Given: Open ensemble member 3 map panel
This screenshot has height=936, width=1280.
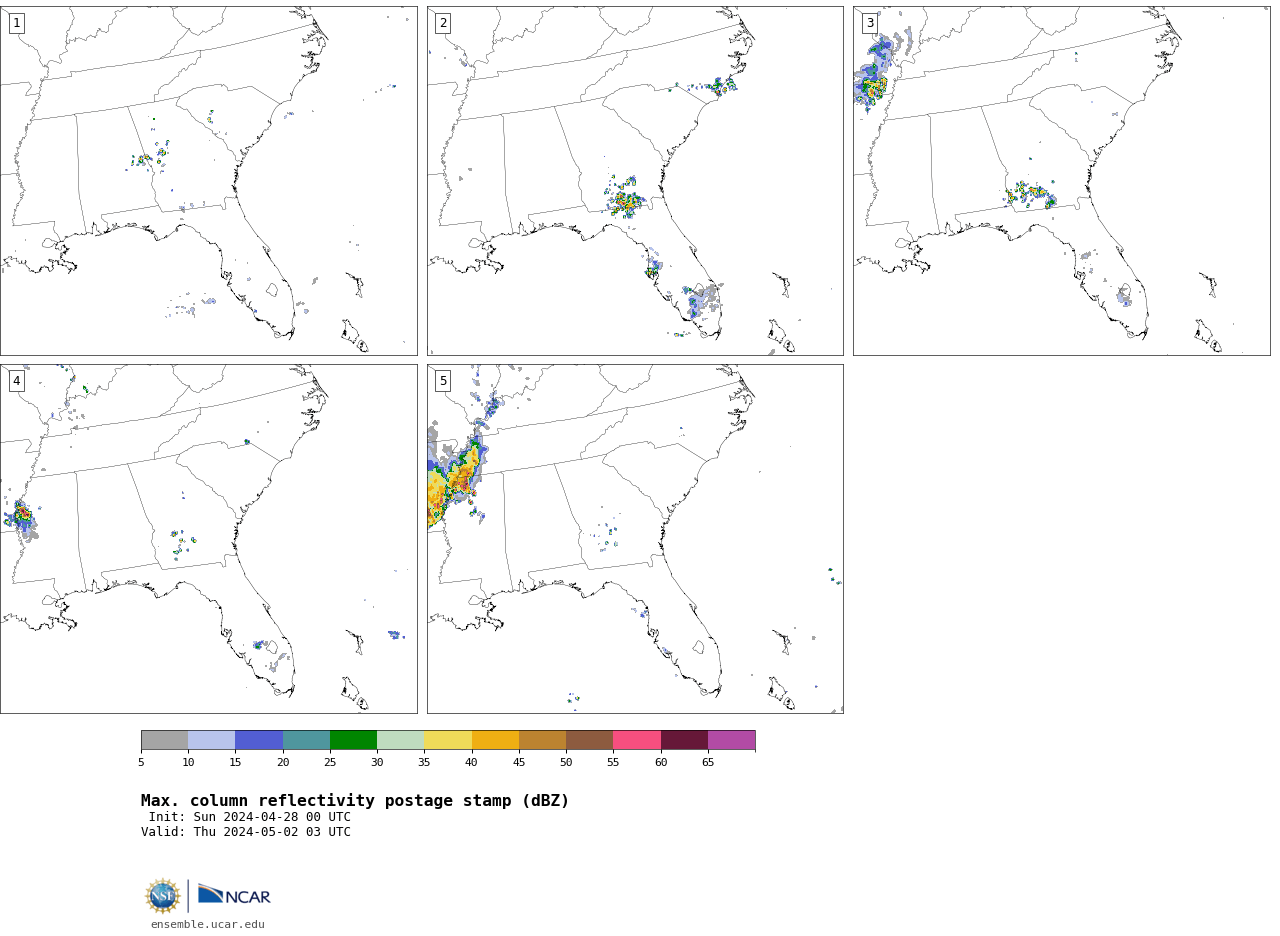Looking at the screenshot, I should (x=1062, y=181).
